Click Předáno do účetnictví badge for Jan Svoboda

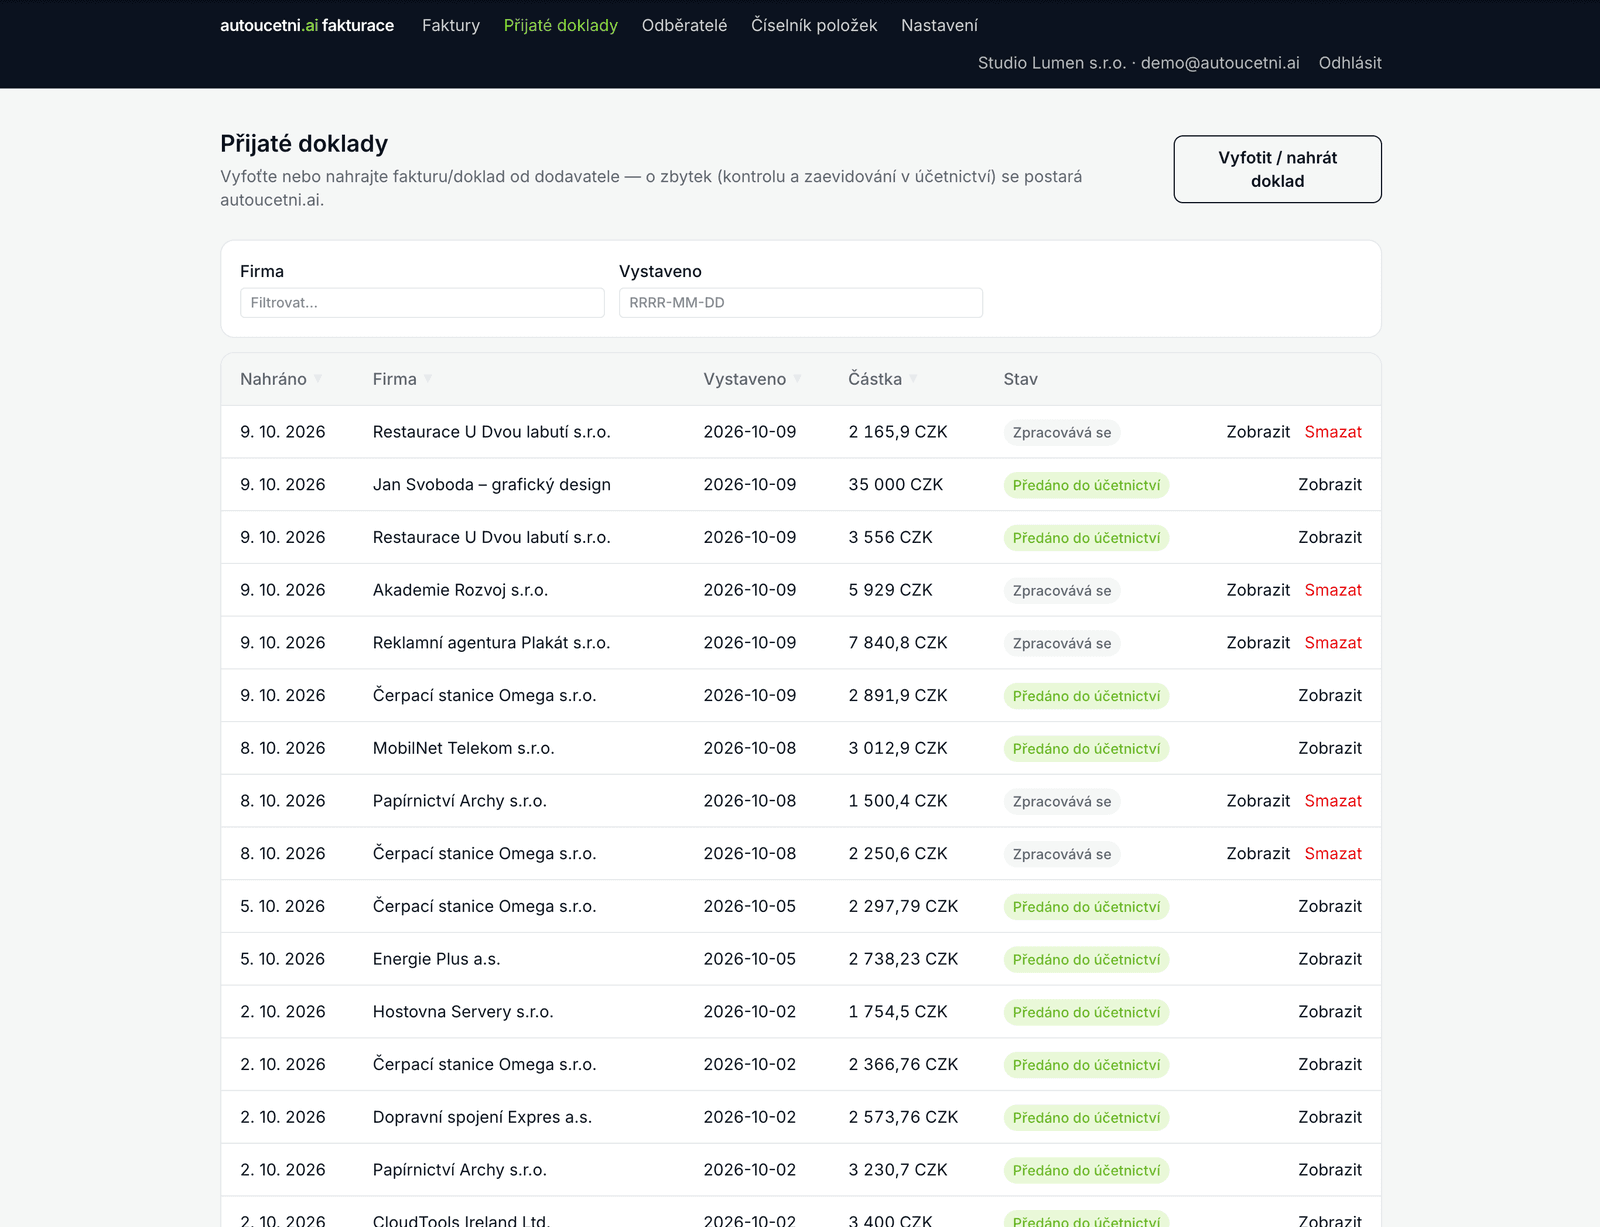click(1086, 485)
